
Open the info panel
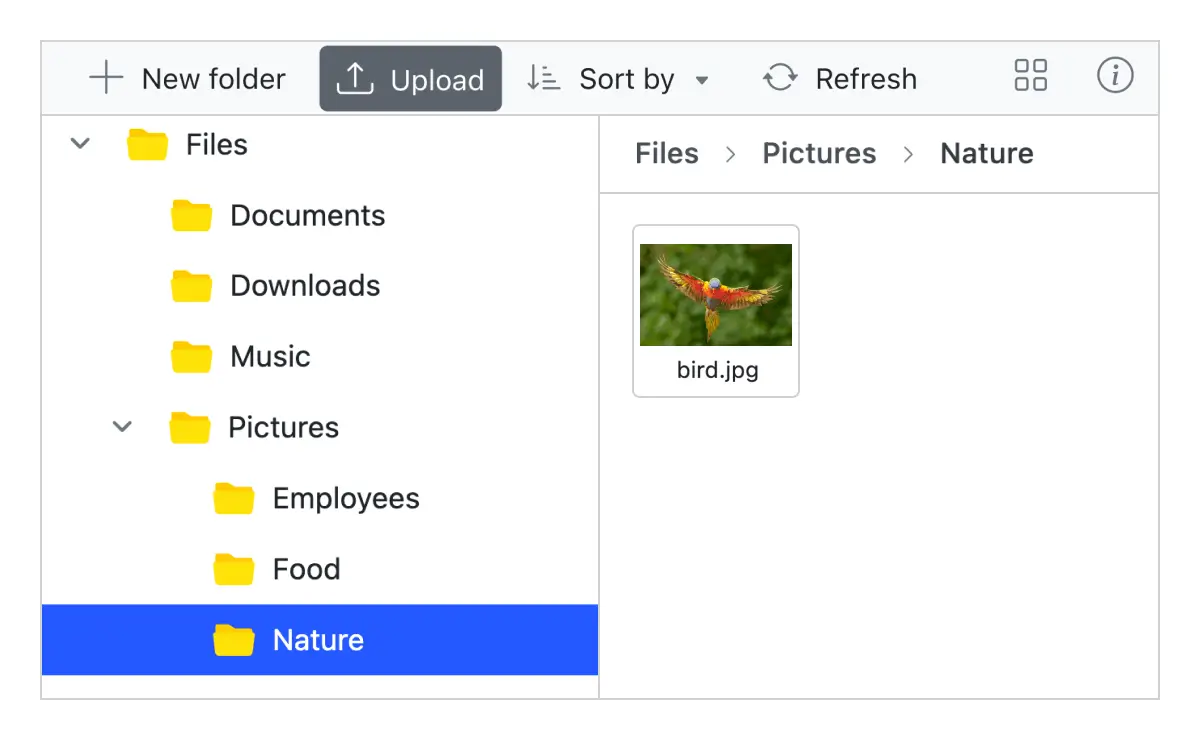pos(1115,77)
